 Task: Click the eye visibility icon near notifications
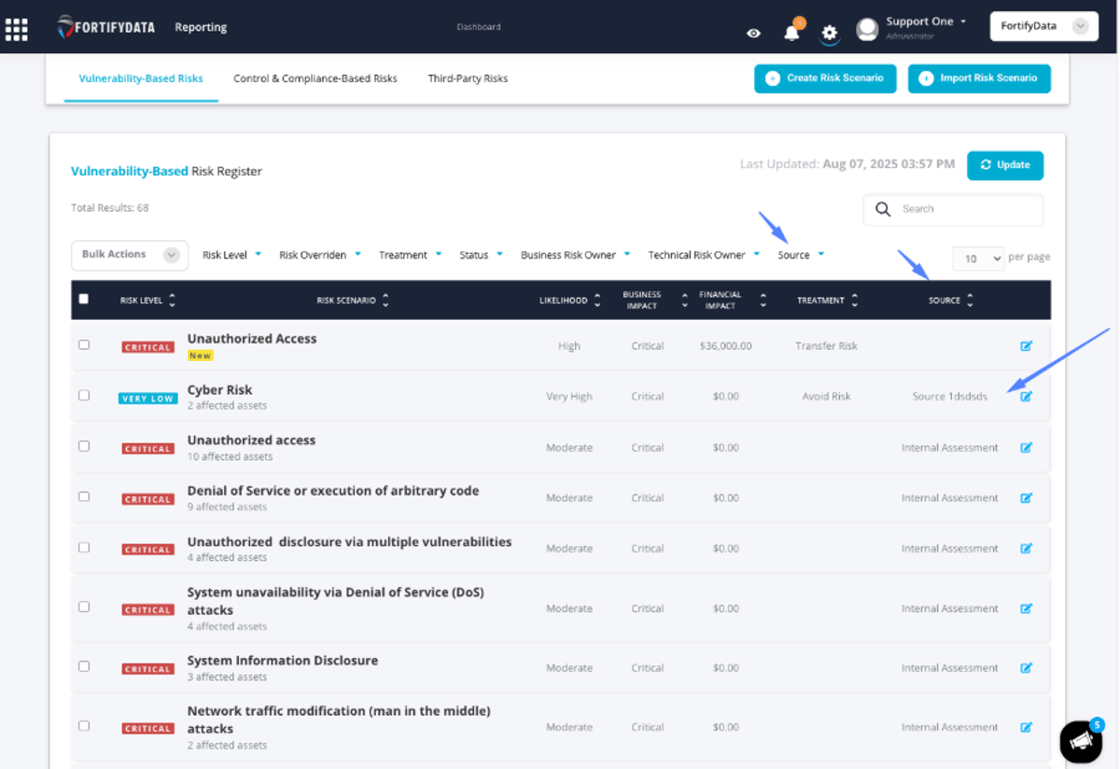point(754,33)
